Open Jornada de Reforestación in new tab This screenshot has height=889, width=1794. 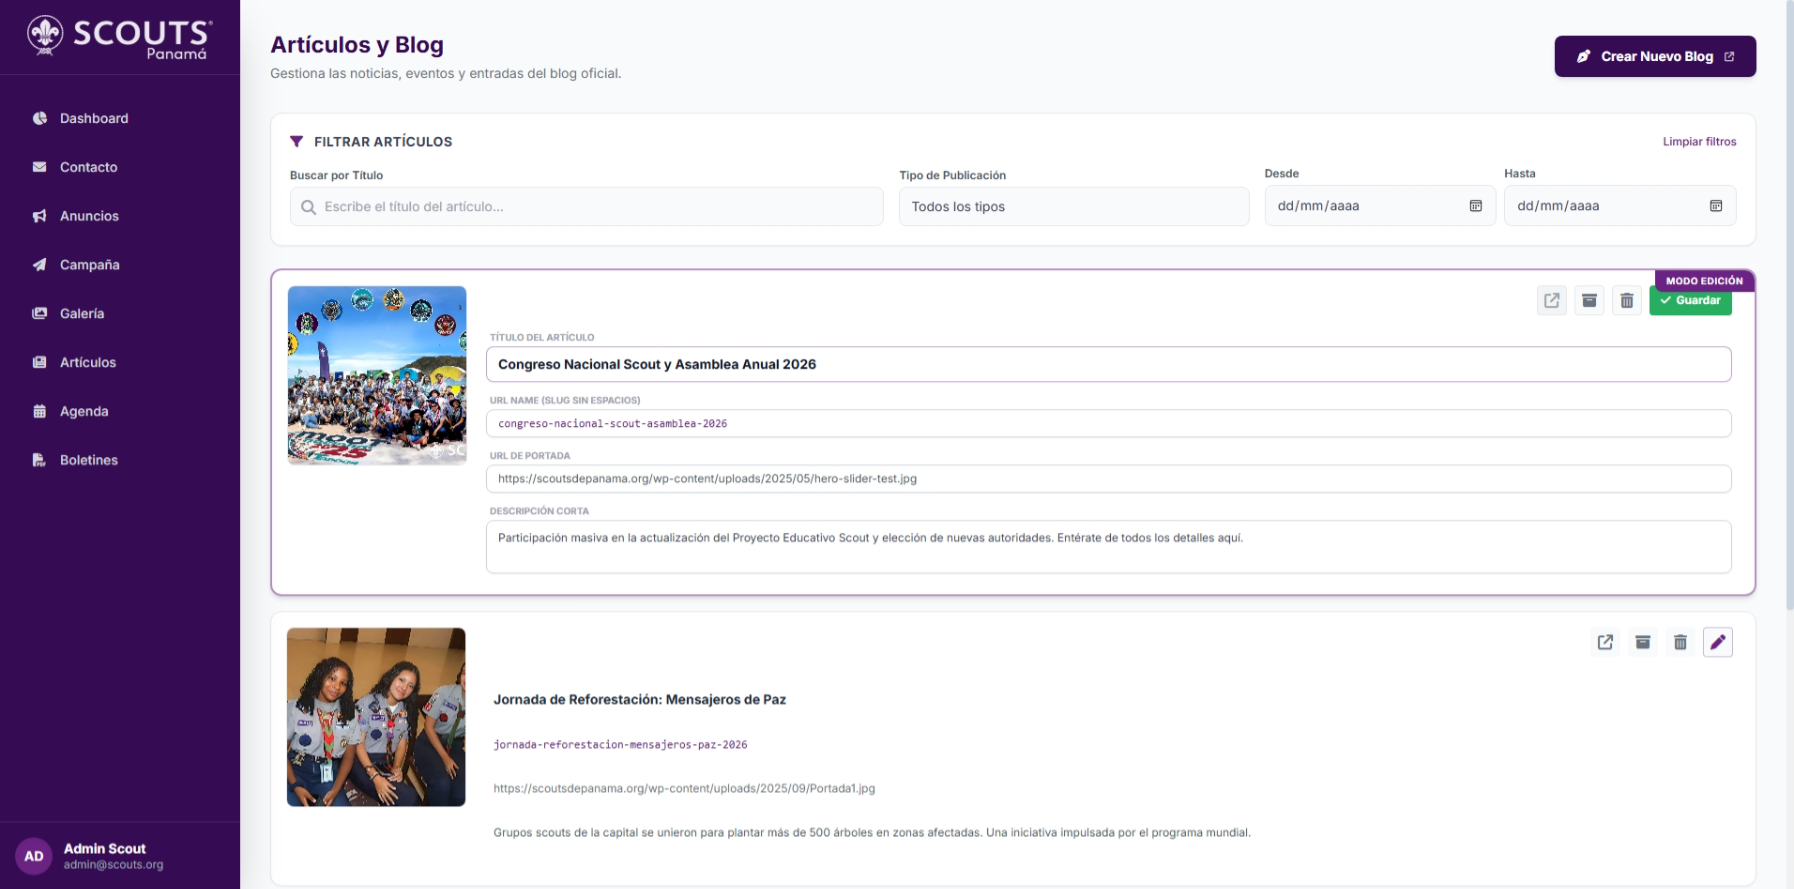click(1605, 642)
